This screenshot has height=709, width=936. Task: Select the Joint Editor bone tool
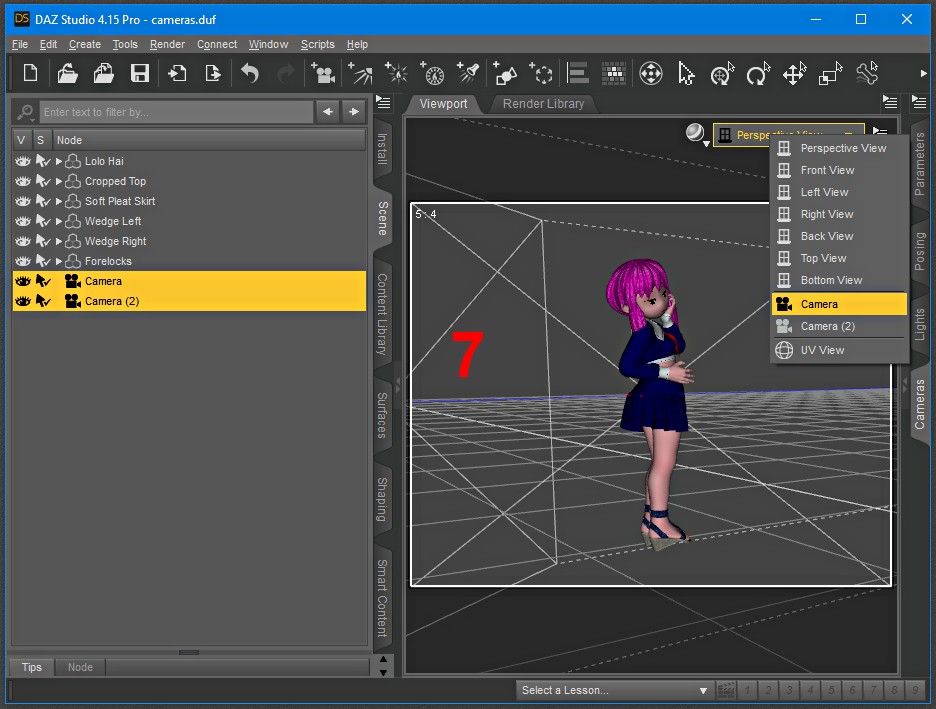point(867,73)
